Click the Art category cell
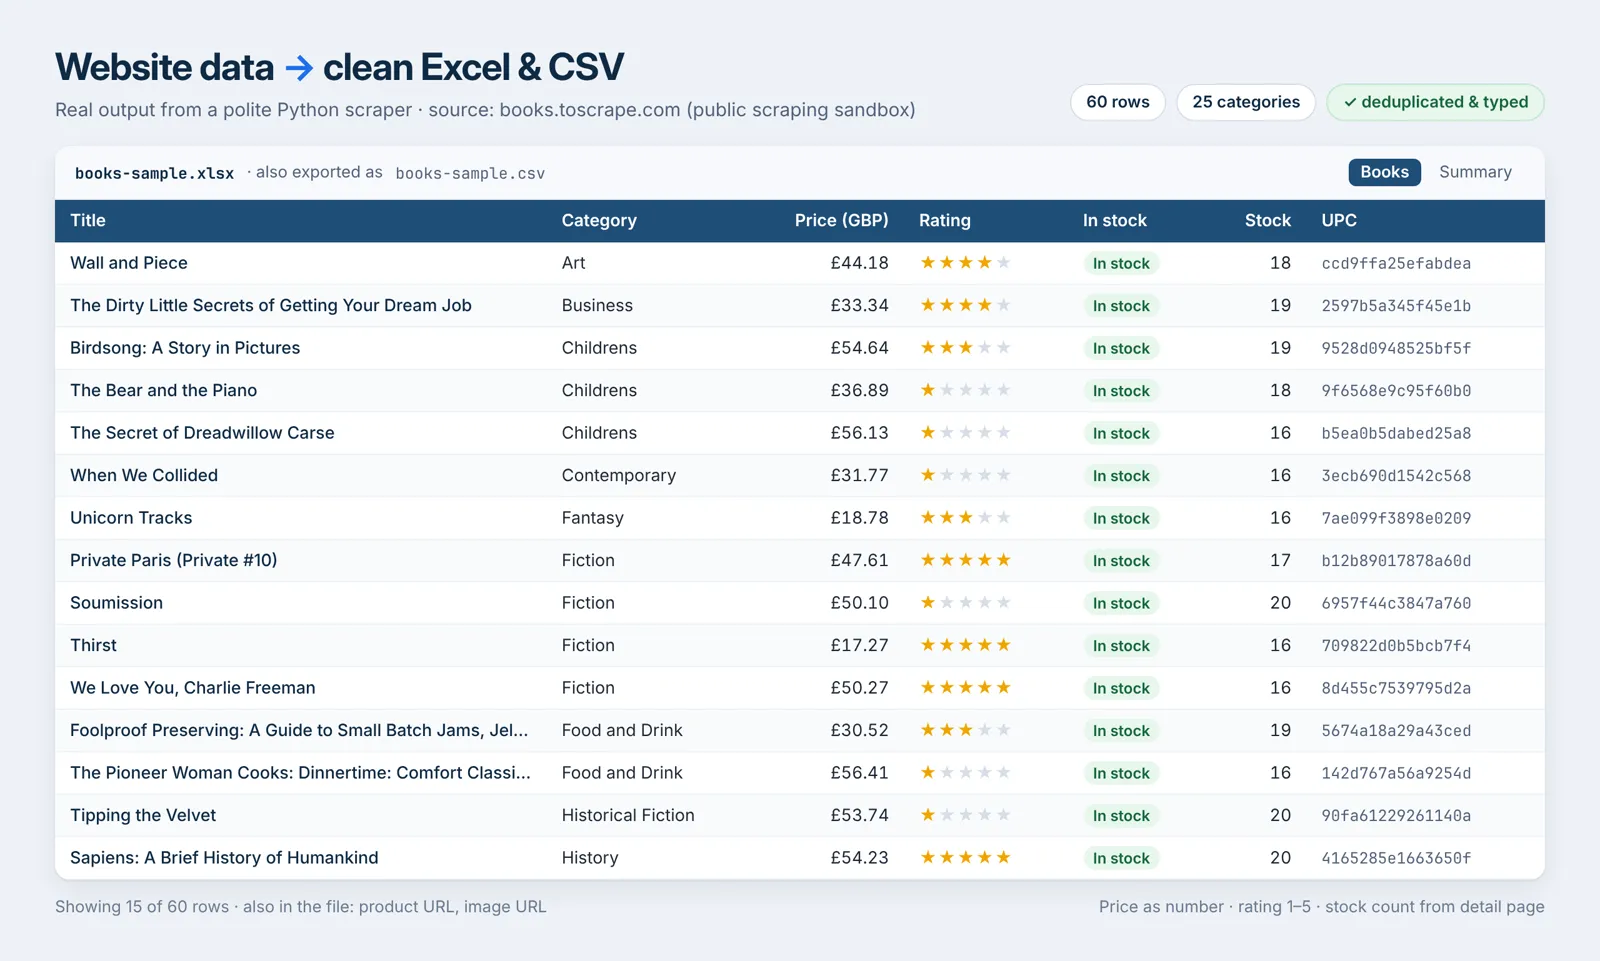Viewport: 1600px width, 961px height. point(573,263)
